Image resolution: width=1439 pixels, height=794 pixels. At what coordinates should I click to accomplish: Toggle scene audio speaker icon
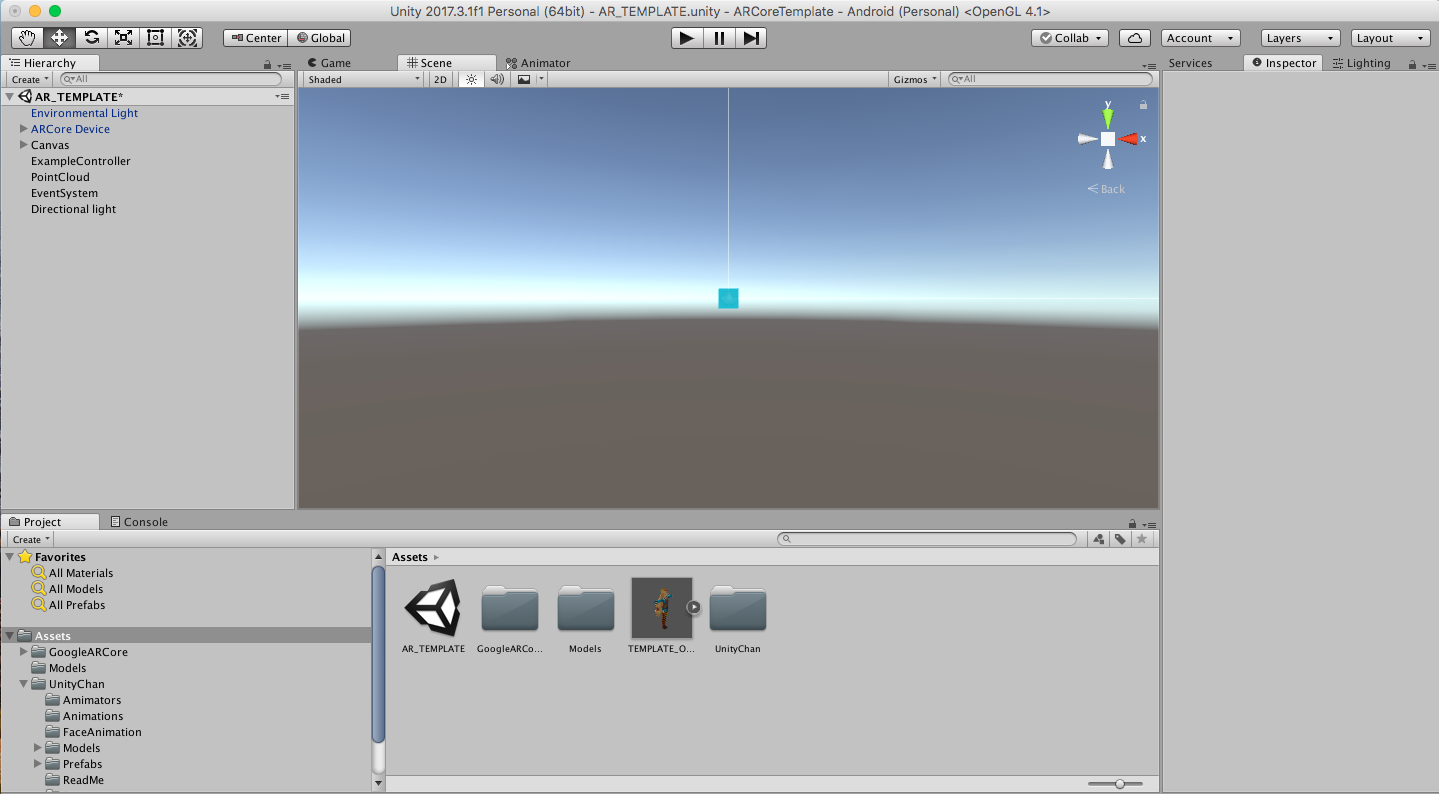pyautogui.click(x=497, y=79)
